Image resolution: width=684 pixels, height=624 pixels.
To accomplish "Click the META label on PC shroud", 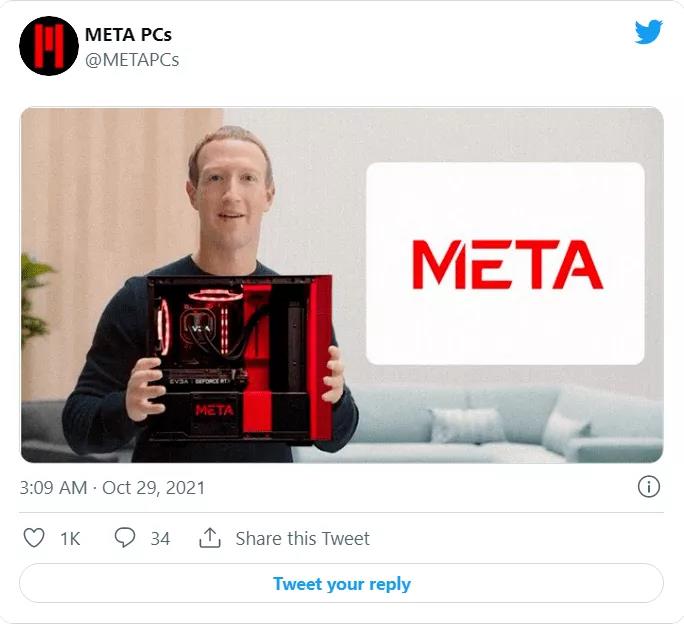I will click(214, 410).
